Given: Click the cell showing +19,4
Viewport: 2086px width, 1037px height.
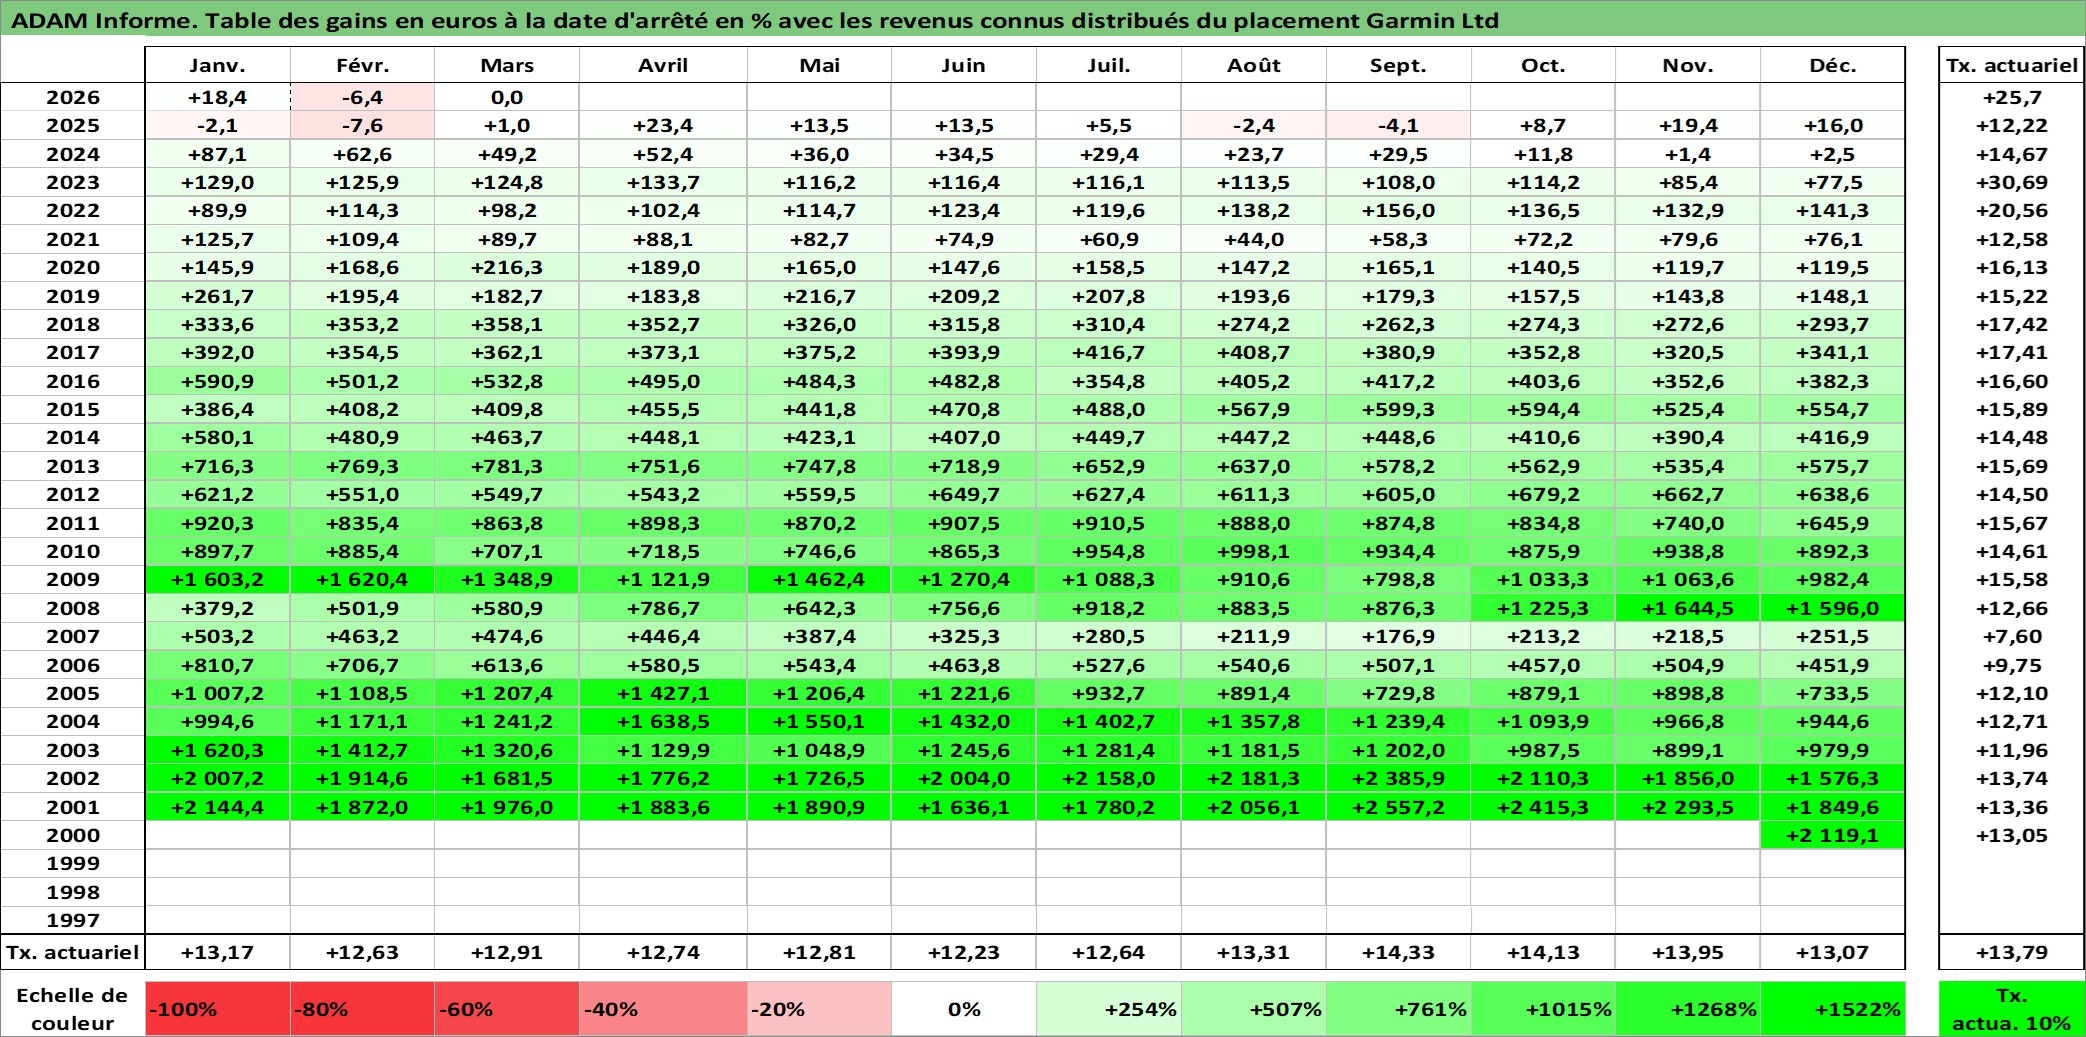Looking at the screenshot, I should coord(1688,125).
